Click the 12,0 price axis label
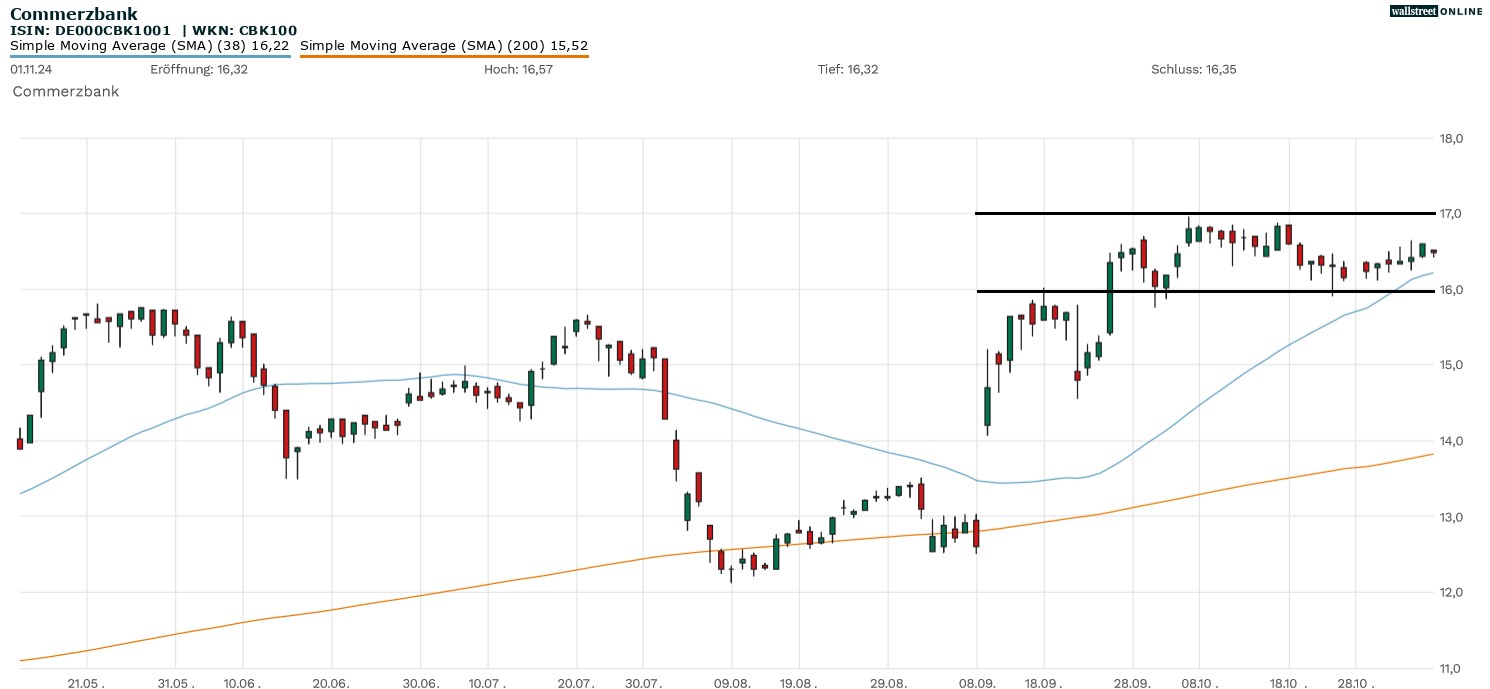Screen dimensions: 1490x689 coord(1451,592)
